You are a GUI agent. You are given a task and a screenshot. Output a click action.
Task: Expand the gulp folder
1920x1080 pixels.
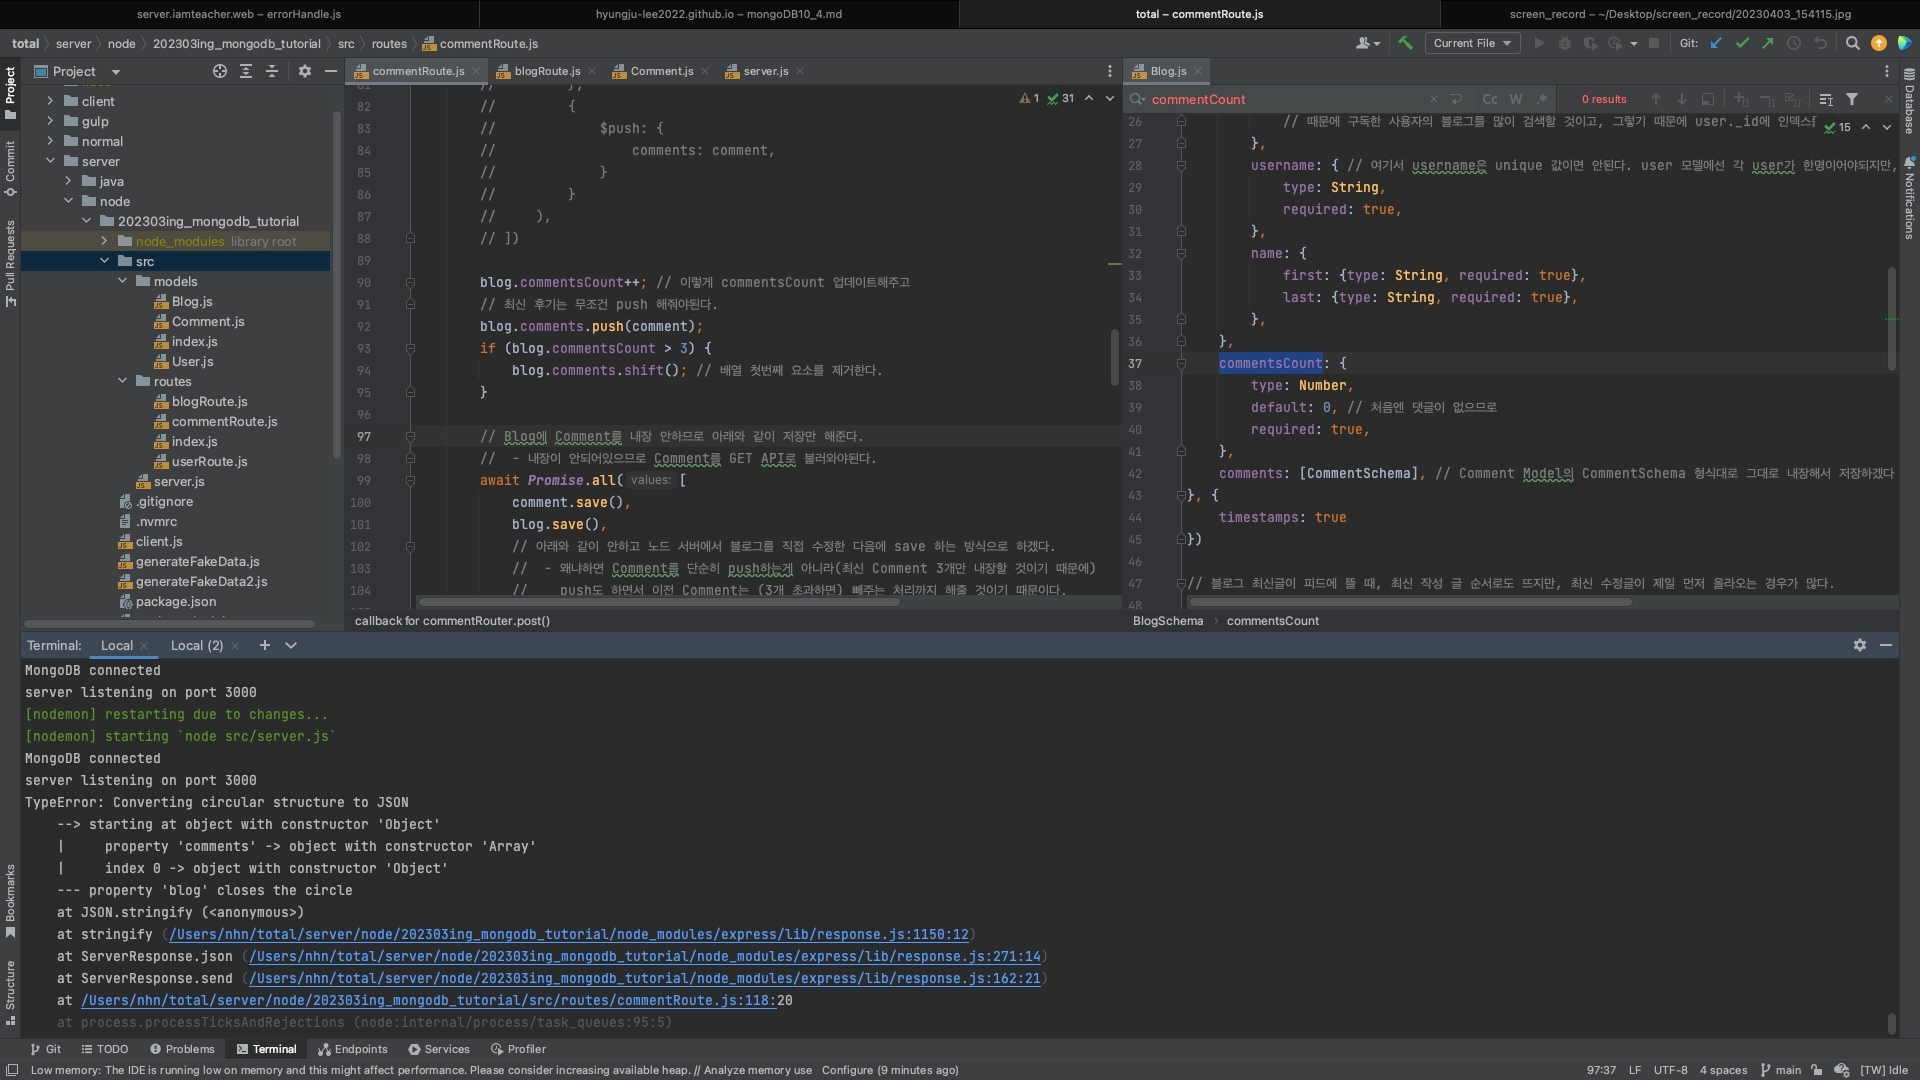[x=50, y=121]
